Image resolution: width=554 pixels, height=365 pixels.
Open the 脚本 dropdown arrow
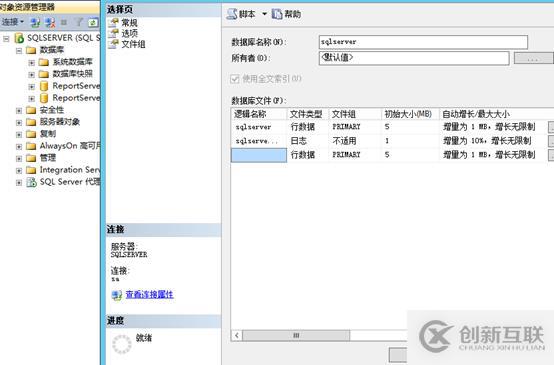[x=264, y=14]
